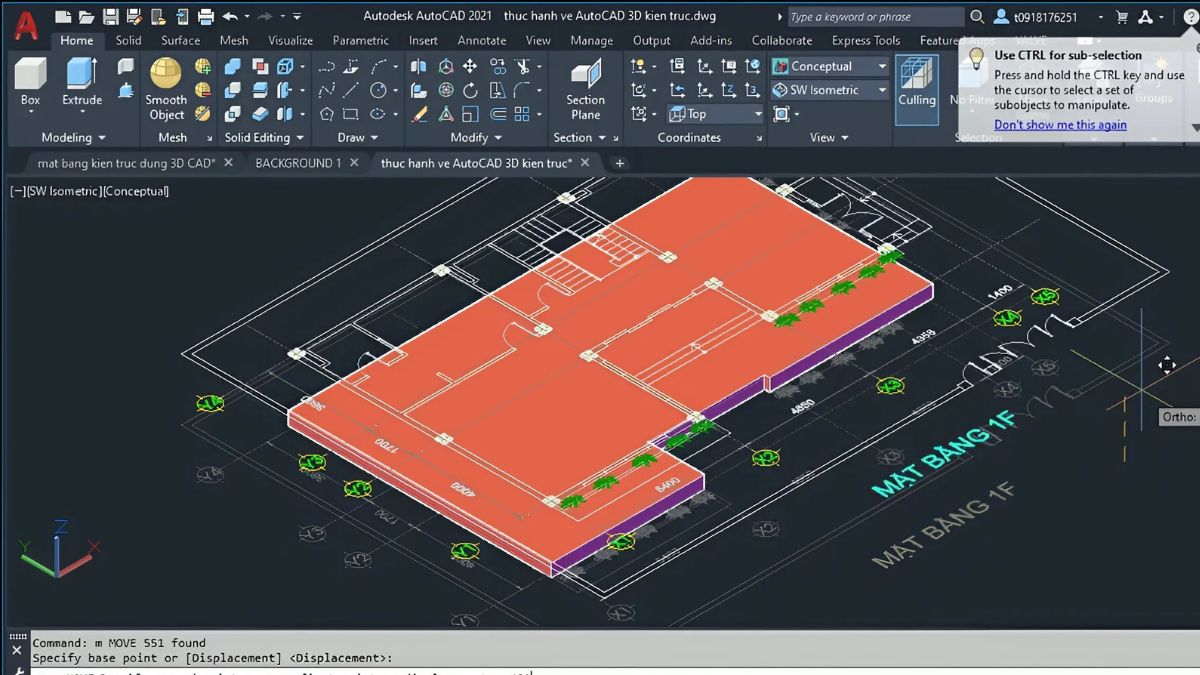Click the Save disk icon

coord(110,17)
